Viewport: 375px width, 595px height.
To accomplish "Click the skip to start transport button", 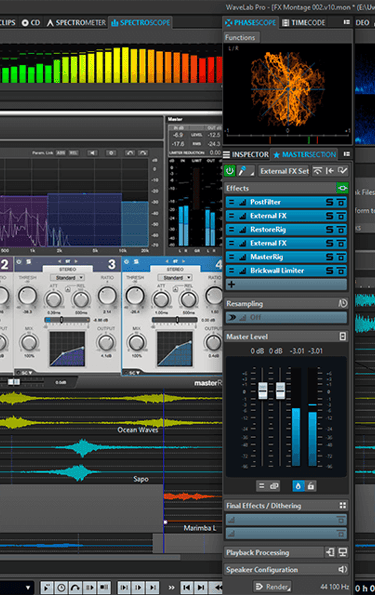I will (x=186, y=588).
